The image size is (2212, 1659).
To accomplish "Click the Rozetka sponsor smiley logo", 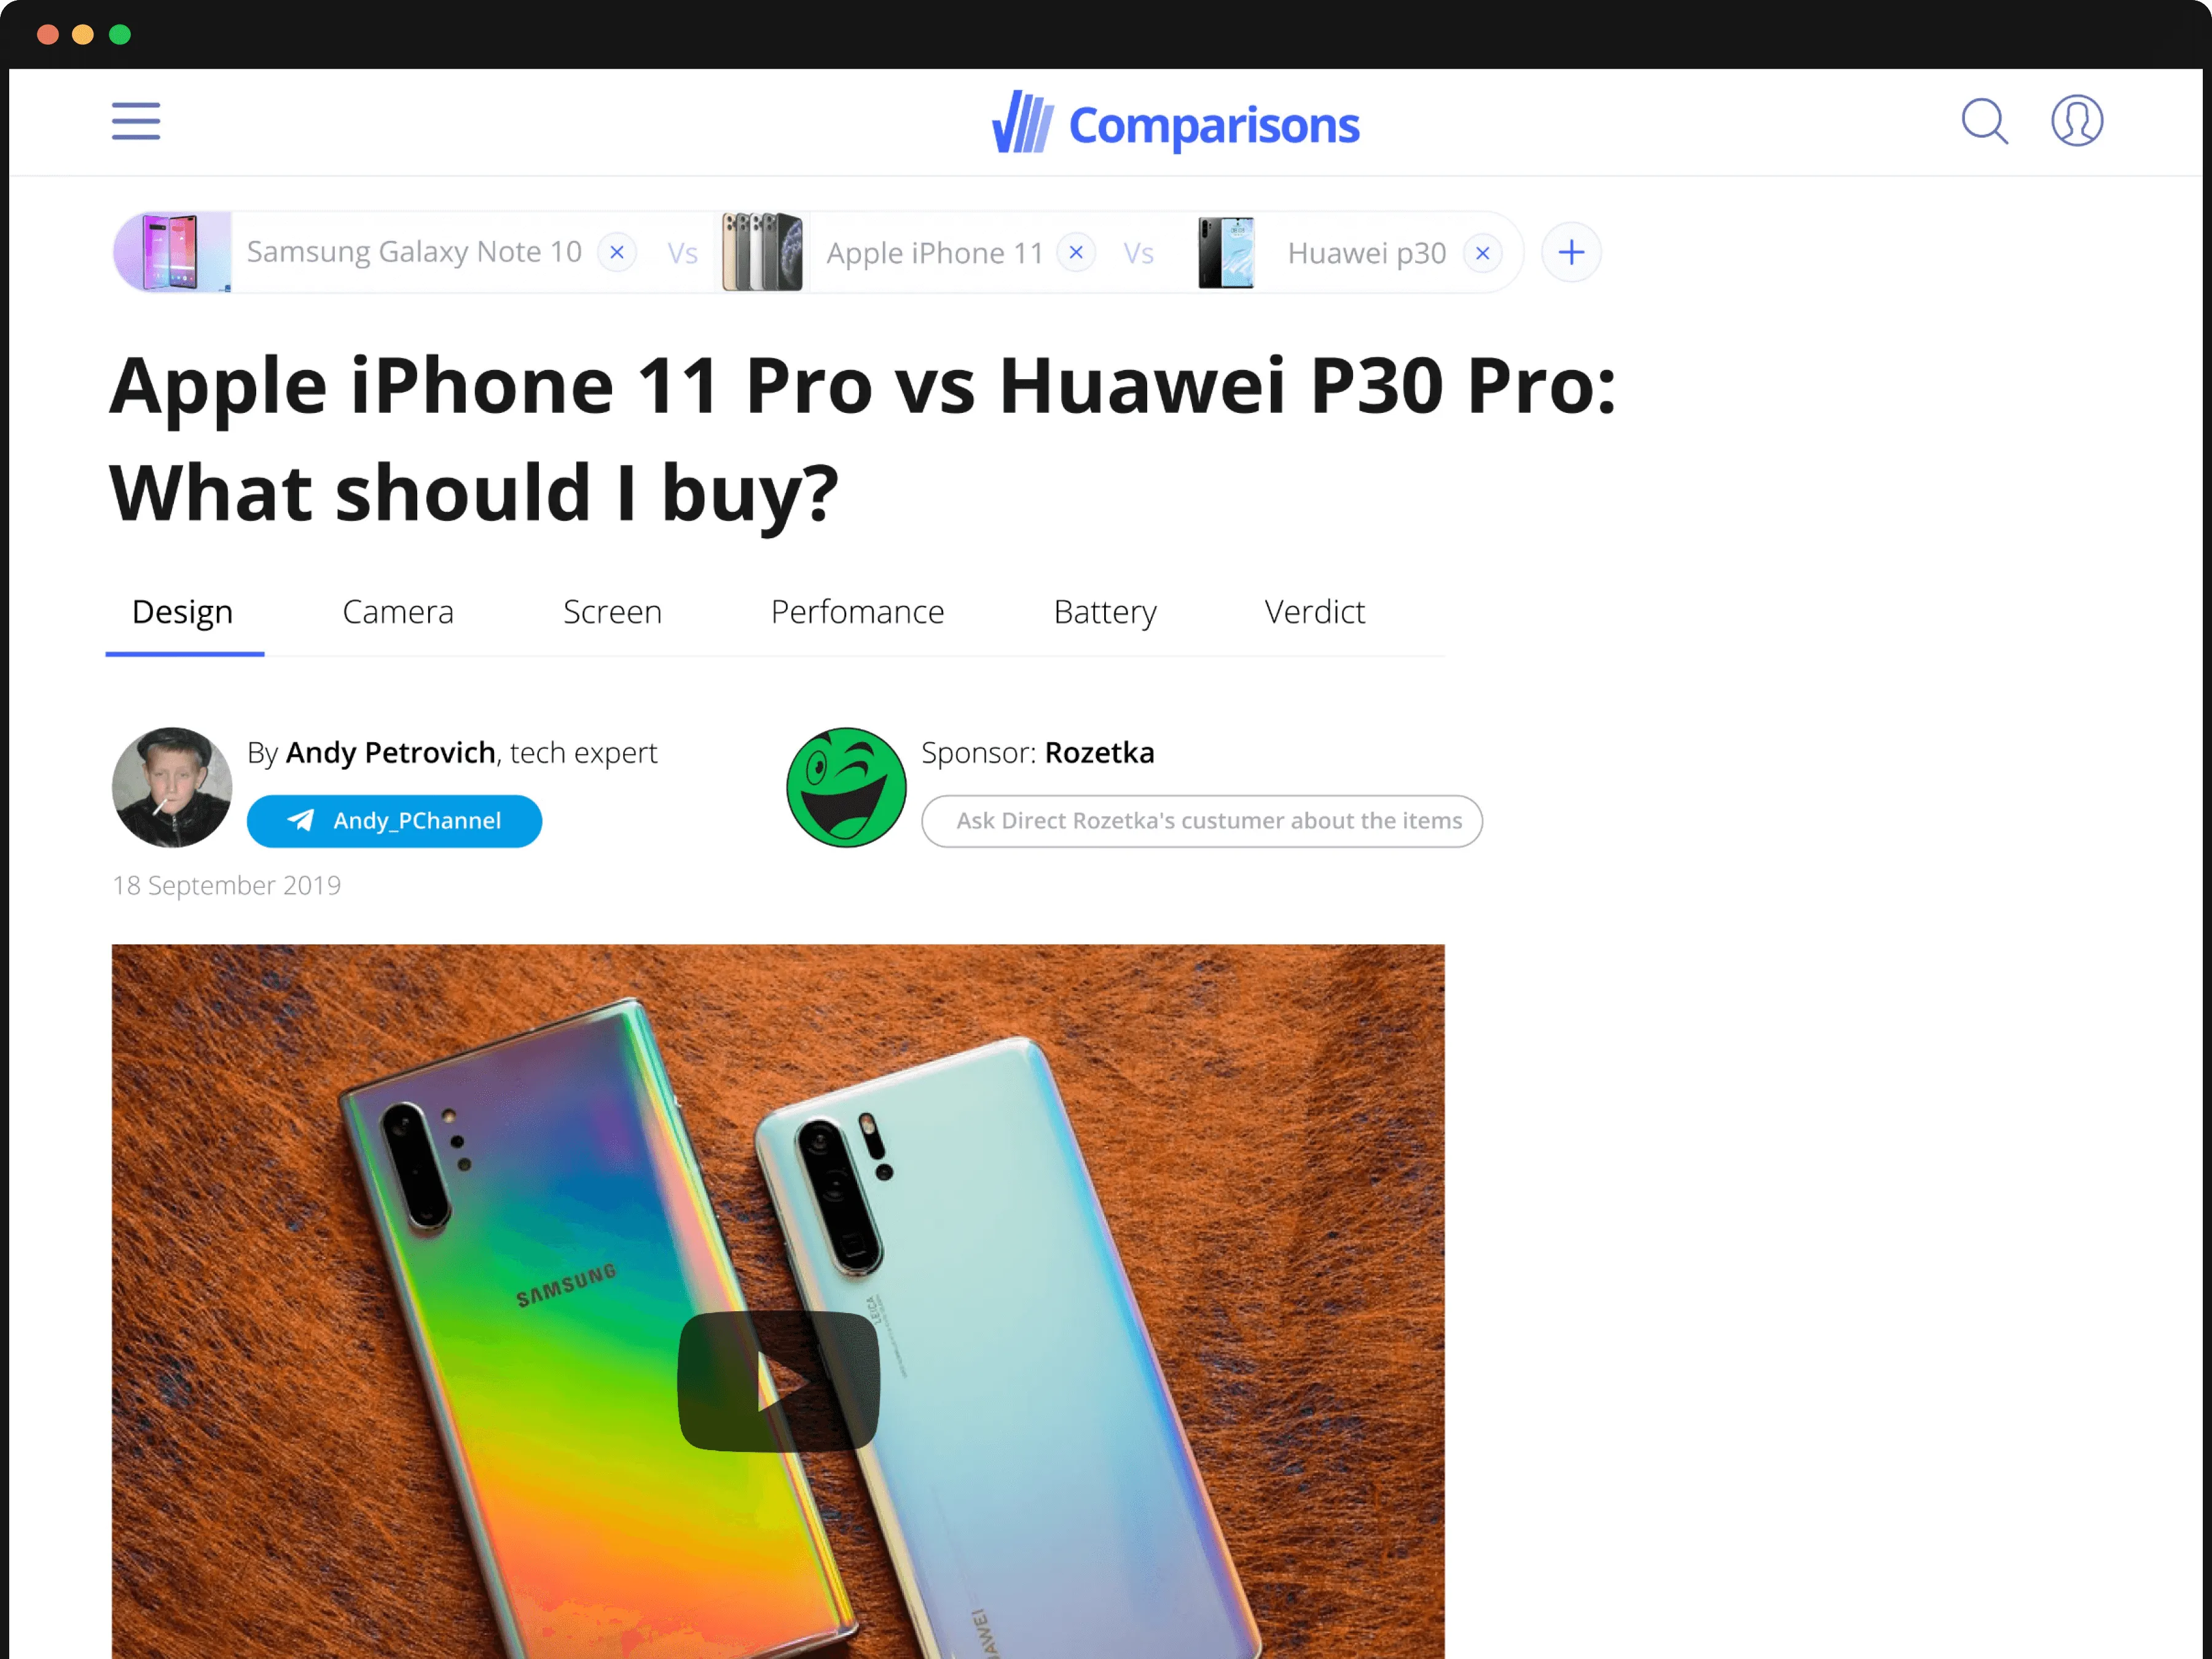I will [x=846, y=787].
